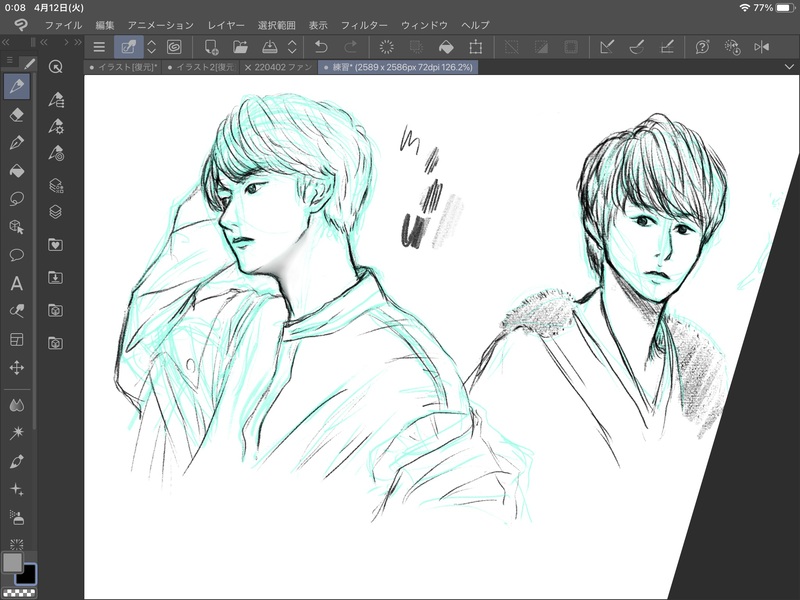The width and height of the screenshot is (800, 600).
Task: Open the レイヤー menu
Action: (x=225, y=23)
